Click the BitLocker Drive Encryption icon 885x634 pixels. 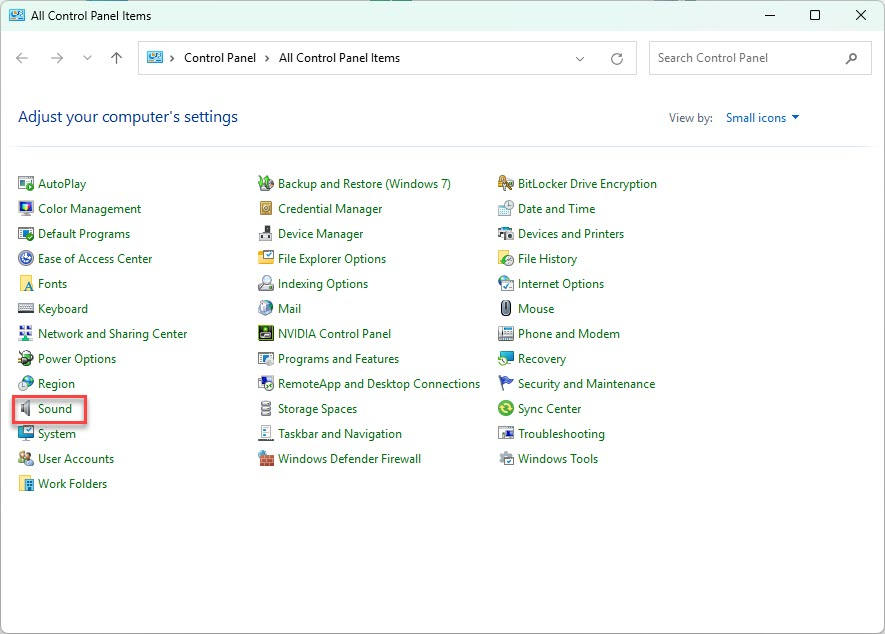506,184
